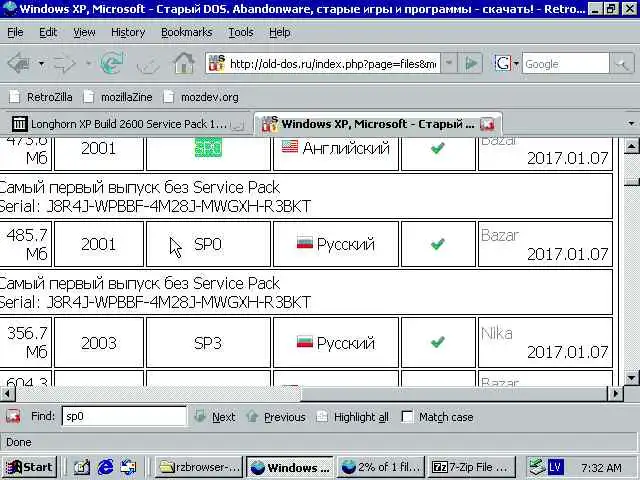Open the Forward button history dropdown

click(x=89, y=64)
